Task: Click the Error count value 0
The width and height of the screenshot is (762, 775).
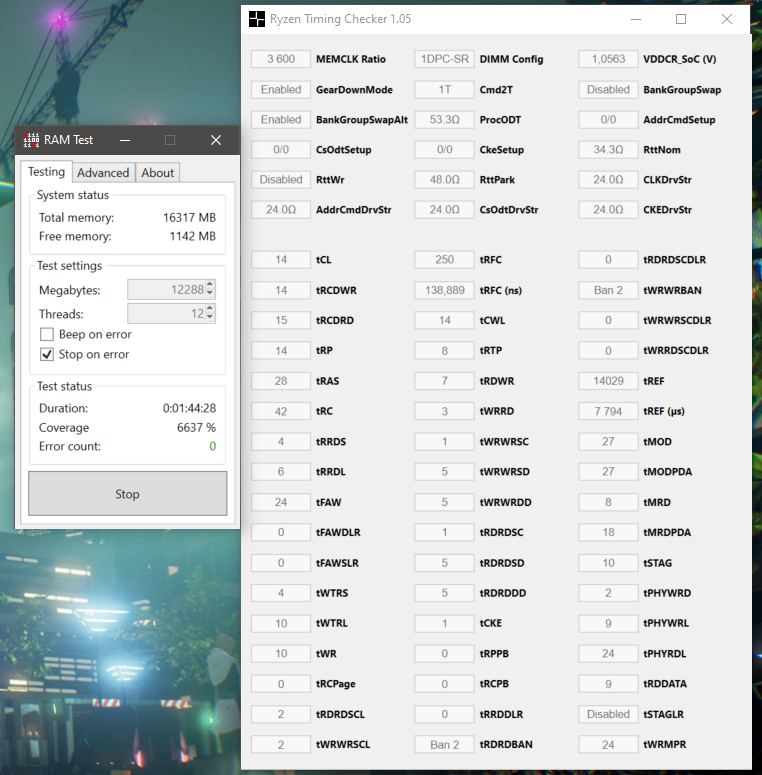Action: pos(212,446)
